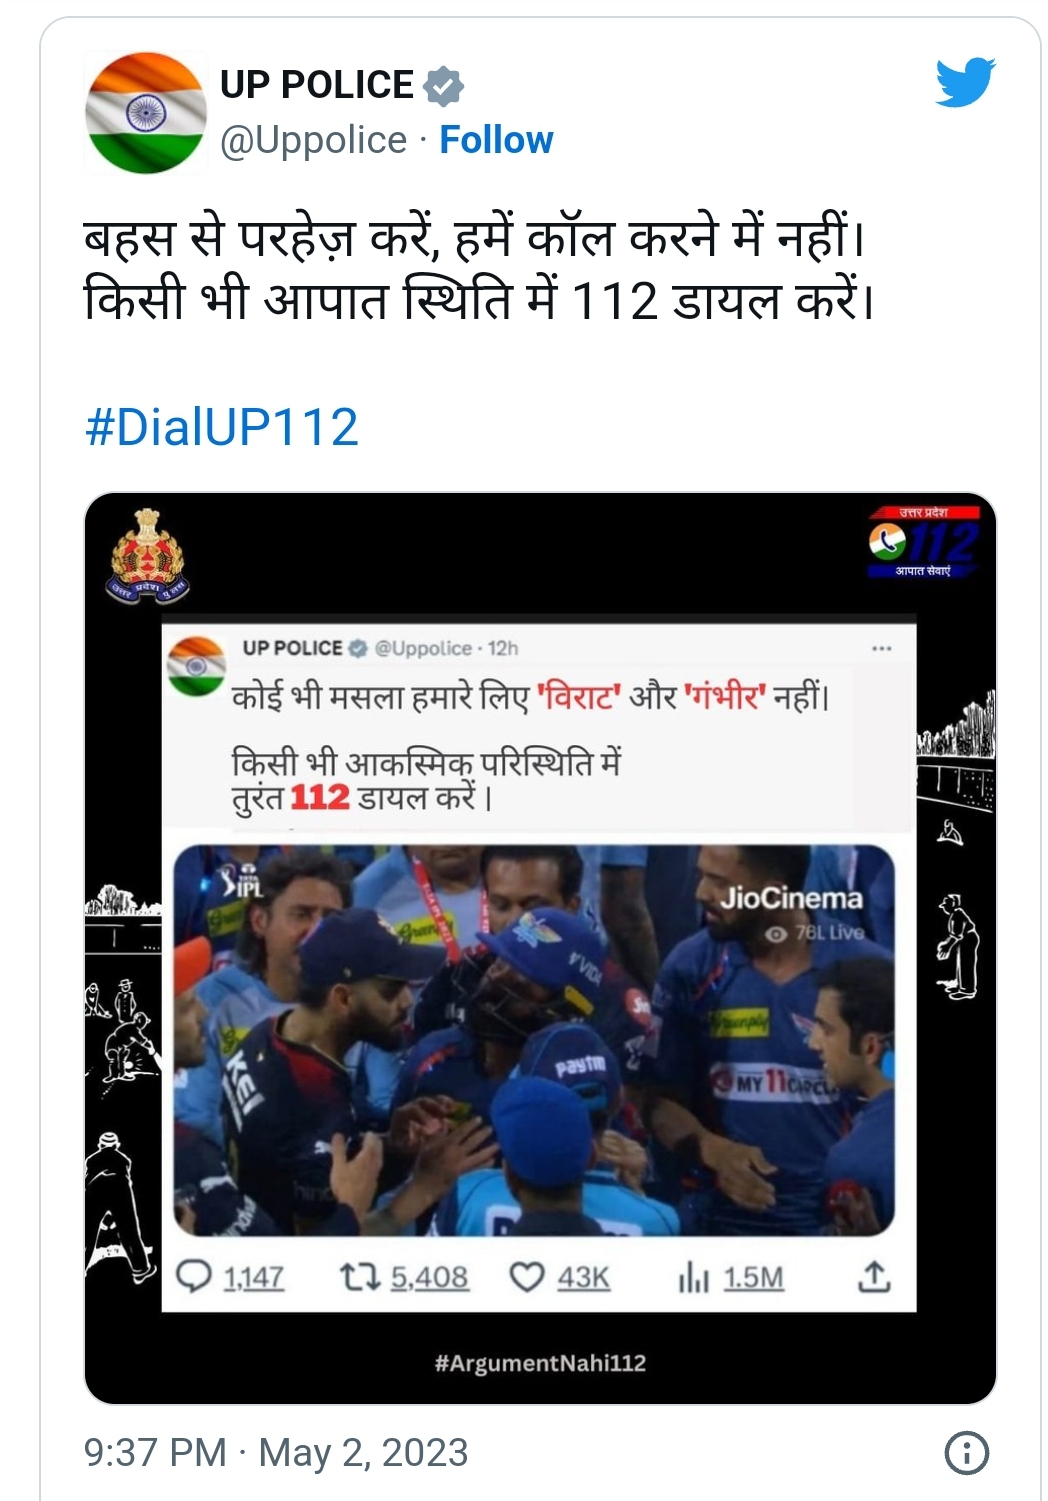This screenshot has height=1501, width=1048.
Task: Open the cricket players photo in embedded tweet
Action: [x=534, y=1040]
